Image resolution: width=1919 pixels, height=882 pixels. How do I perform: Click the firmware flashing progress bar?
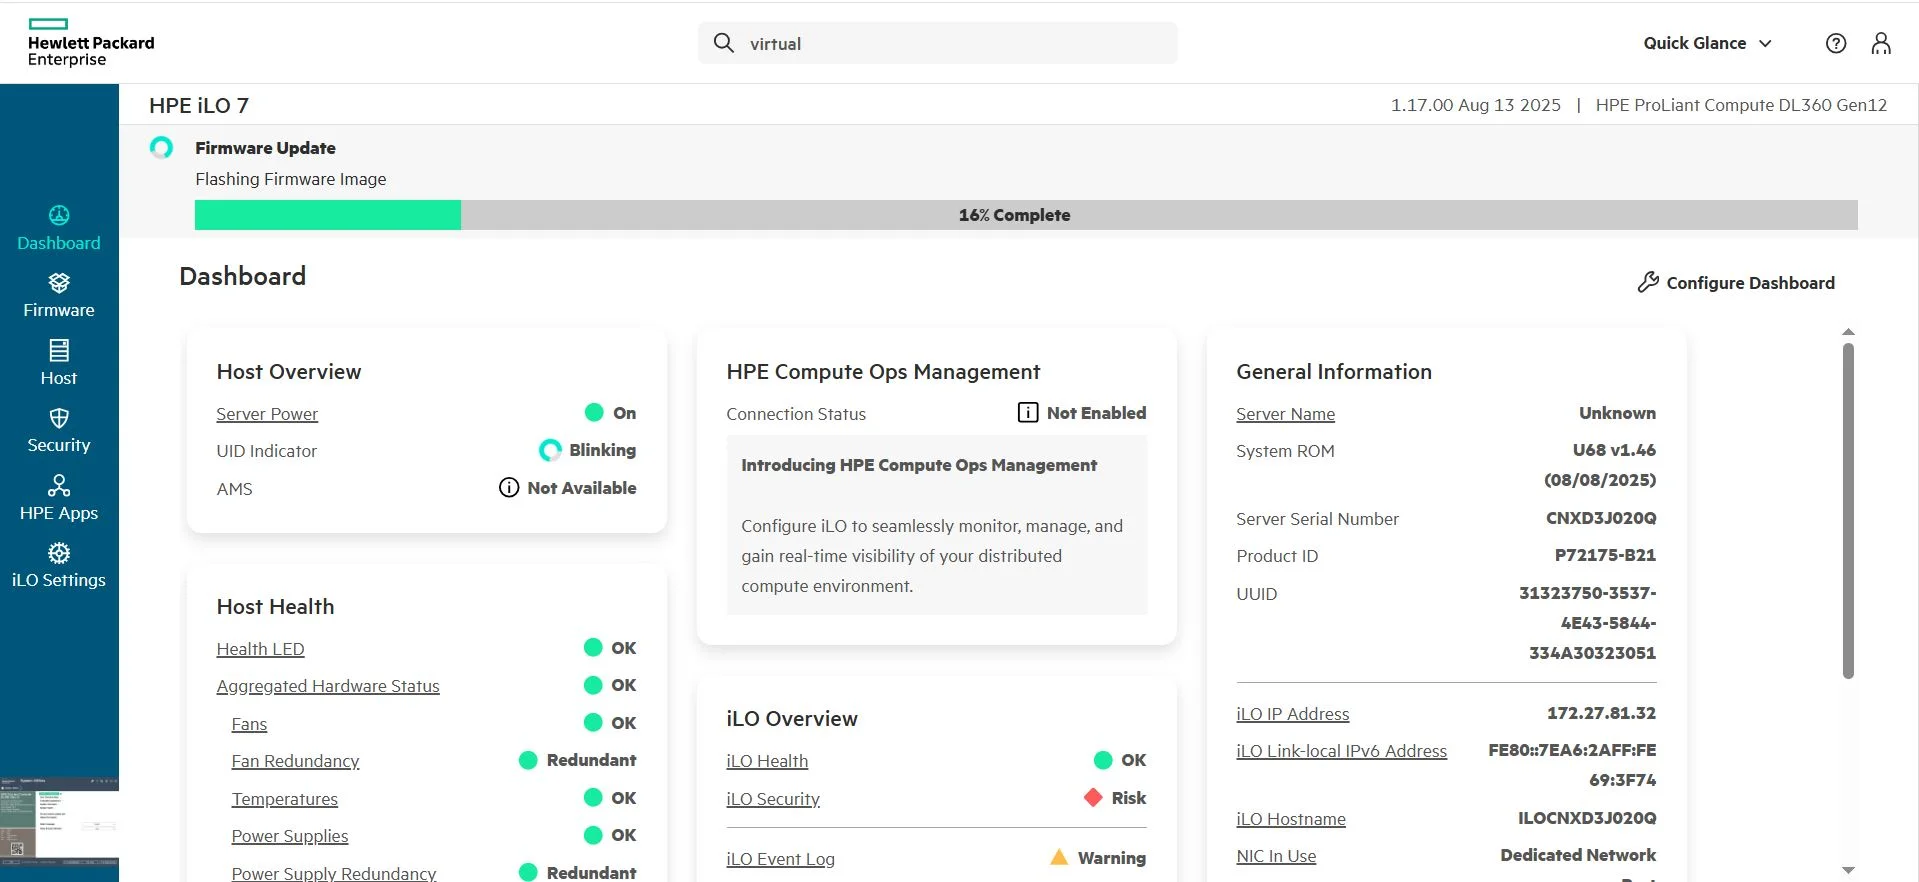tap(1026, 215)
